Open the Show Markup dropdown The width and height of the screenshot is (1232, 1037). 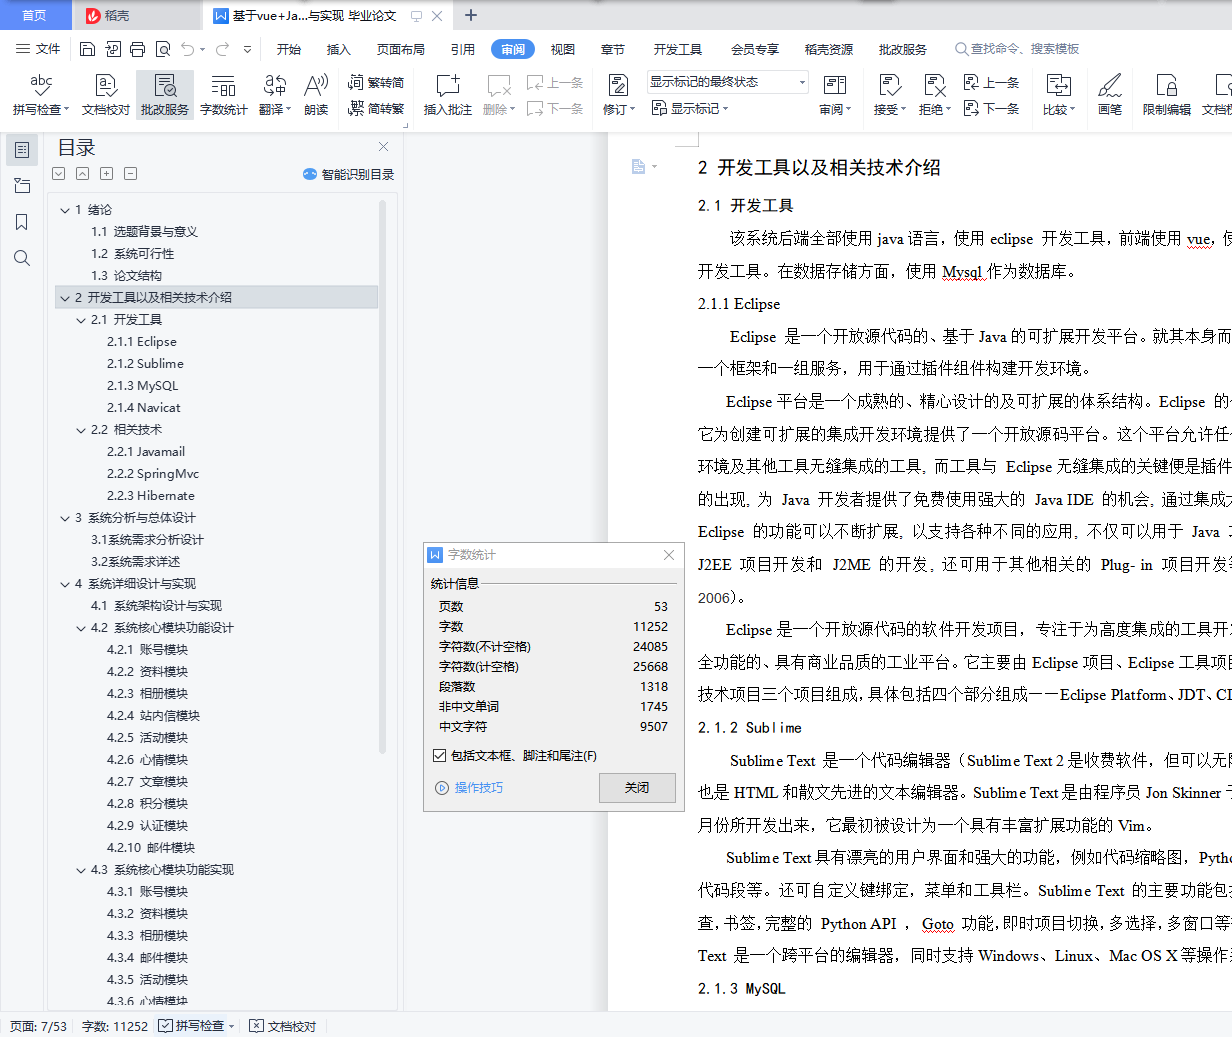click(x=690, y=108)
